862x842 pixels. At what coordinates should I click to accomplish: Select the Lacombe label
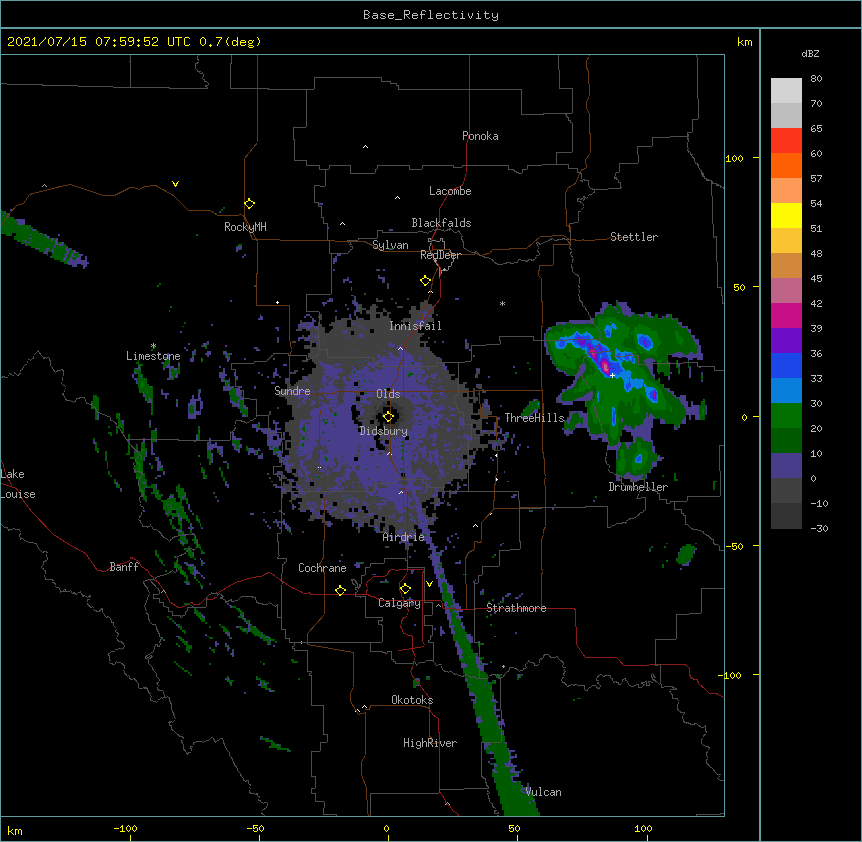pyautogui.click(x=450, y=191)
